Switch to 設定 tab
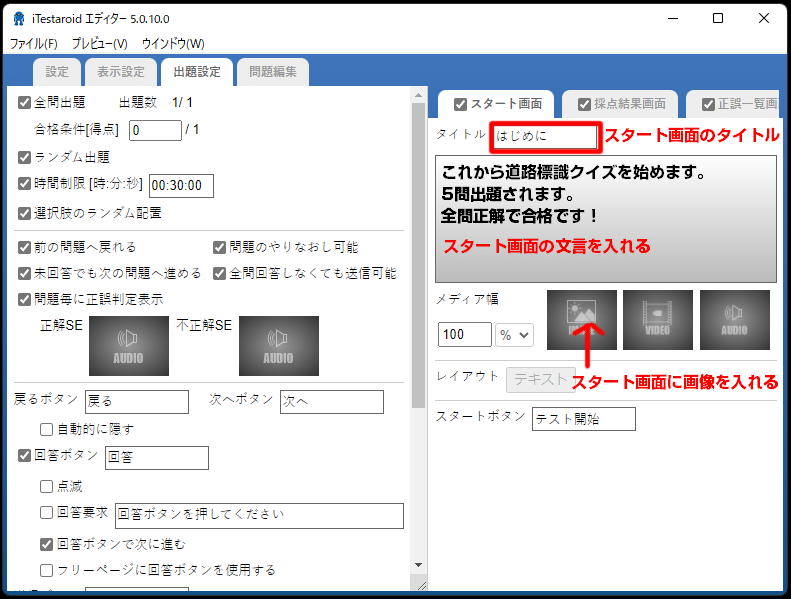 point(57,72)
